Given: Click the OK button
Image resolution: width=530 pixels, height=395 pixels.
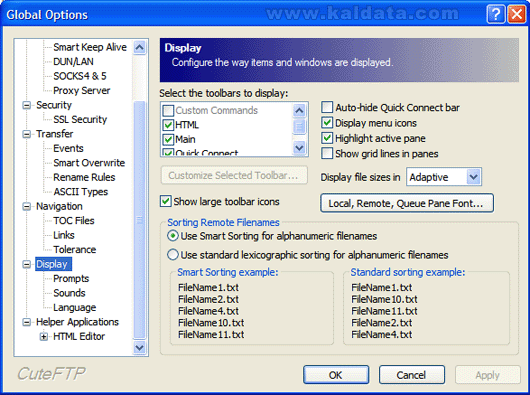Looking at the screenshot, I should [336, 375].
